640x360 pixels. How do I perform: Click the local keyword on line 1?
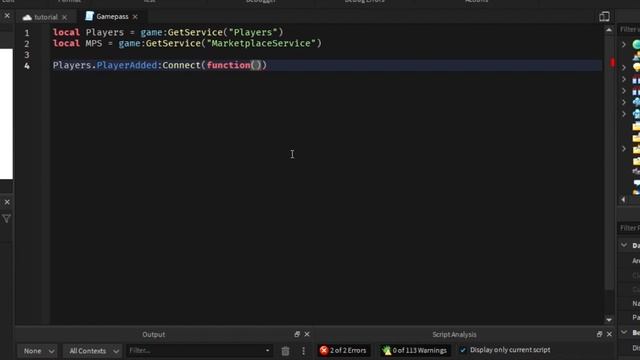pyautogui.click(x=66, y=32)
